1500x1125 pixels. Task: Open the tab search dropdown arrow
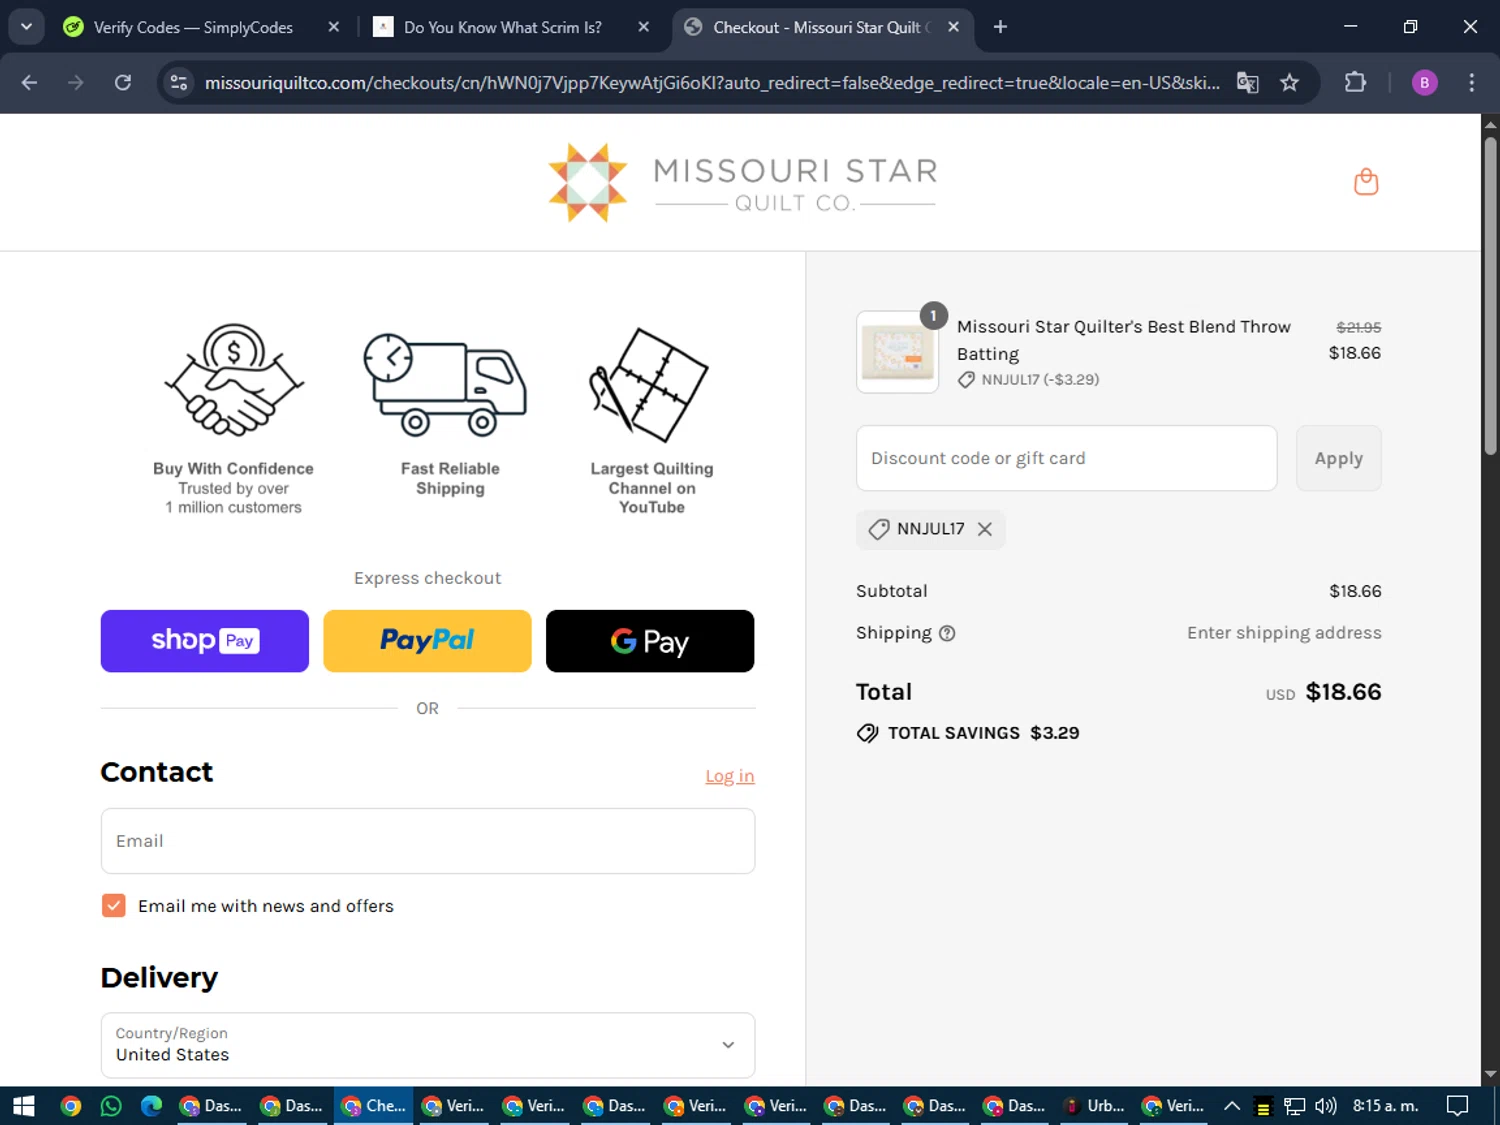pyautogui.click(x=26, y=27)
